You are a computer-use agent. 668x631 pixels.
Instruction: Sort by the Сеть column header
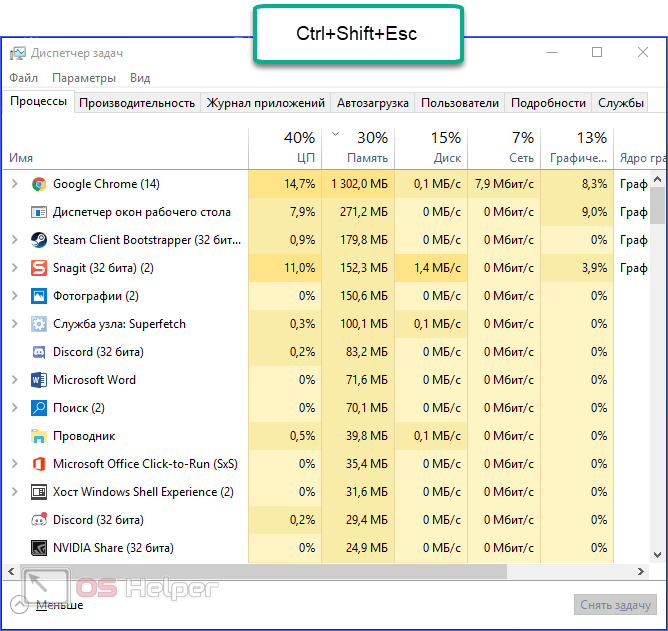click(504, 148)
